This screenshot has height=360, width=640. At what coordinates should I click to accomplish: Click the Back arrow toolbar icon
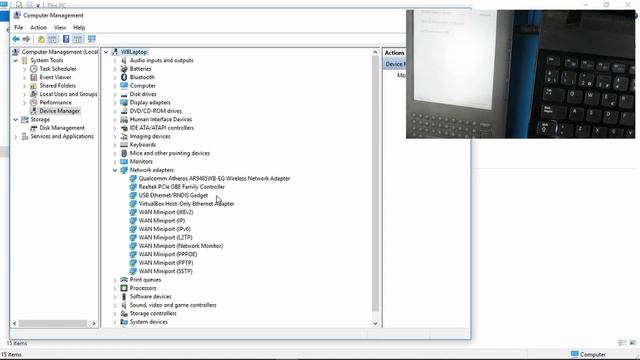pyautogui.click(x=16, y=39)
